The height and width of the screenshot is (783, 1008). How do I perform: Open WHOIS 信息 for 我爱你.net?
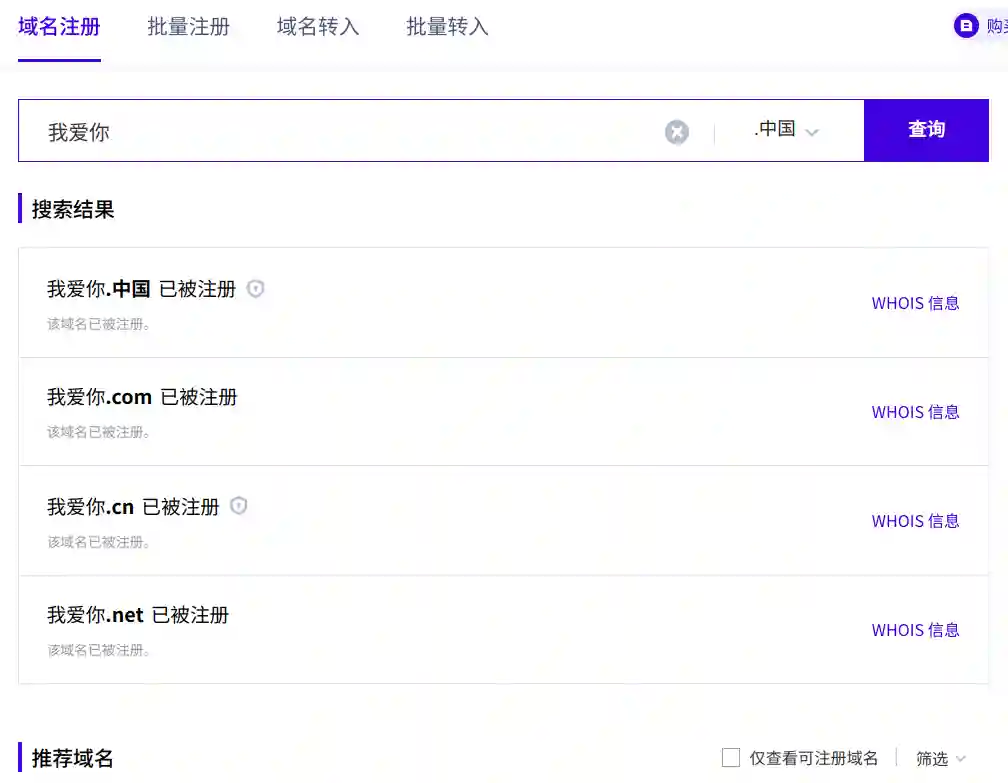(915, 630)
